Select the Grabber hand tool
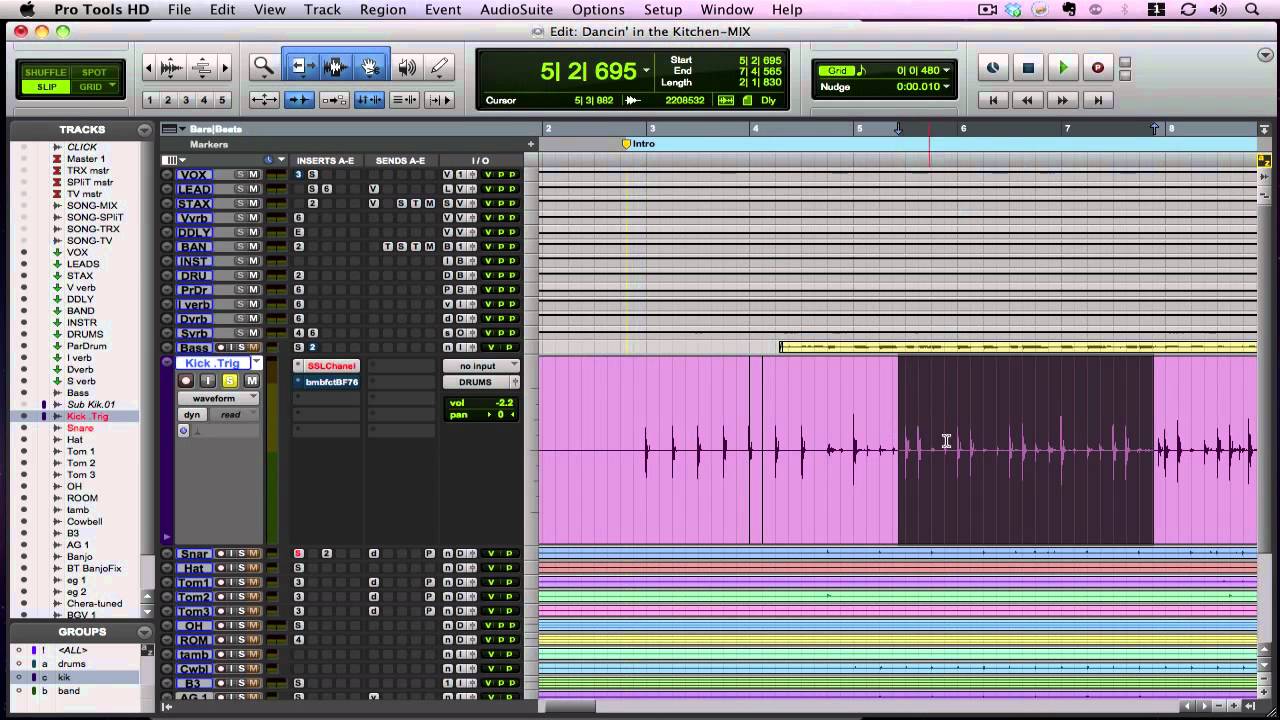The height and width of the screenshot is (720, 1280). coord(369,67)
